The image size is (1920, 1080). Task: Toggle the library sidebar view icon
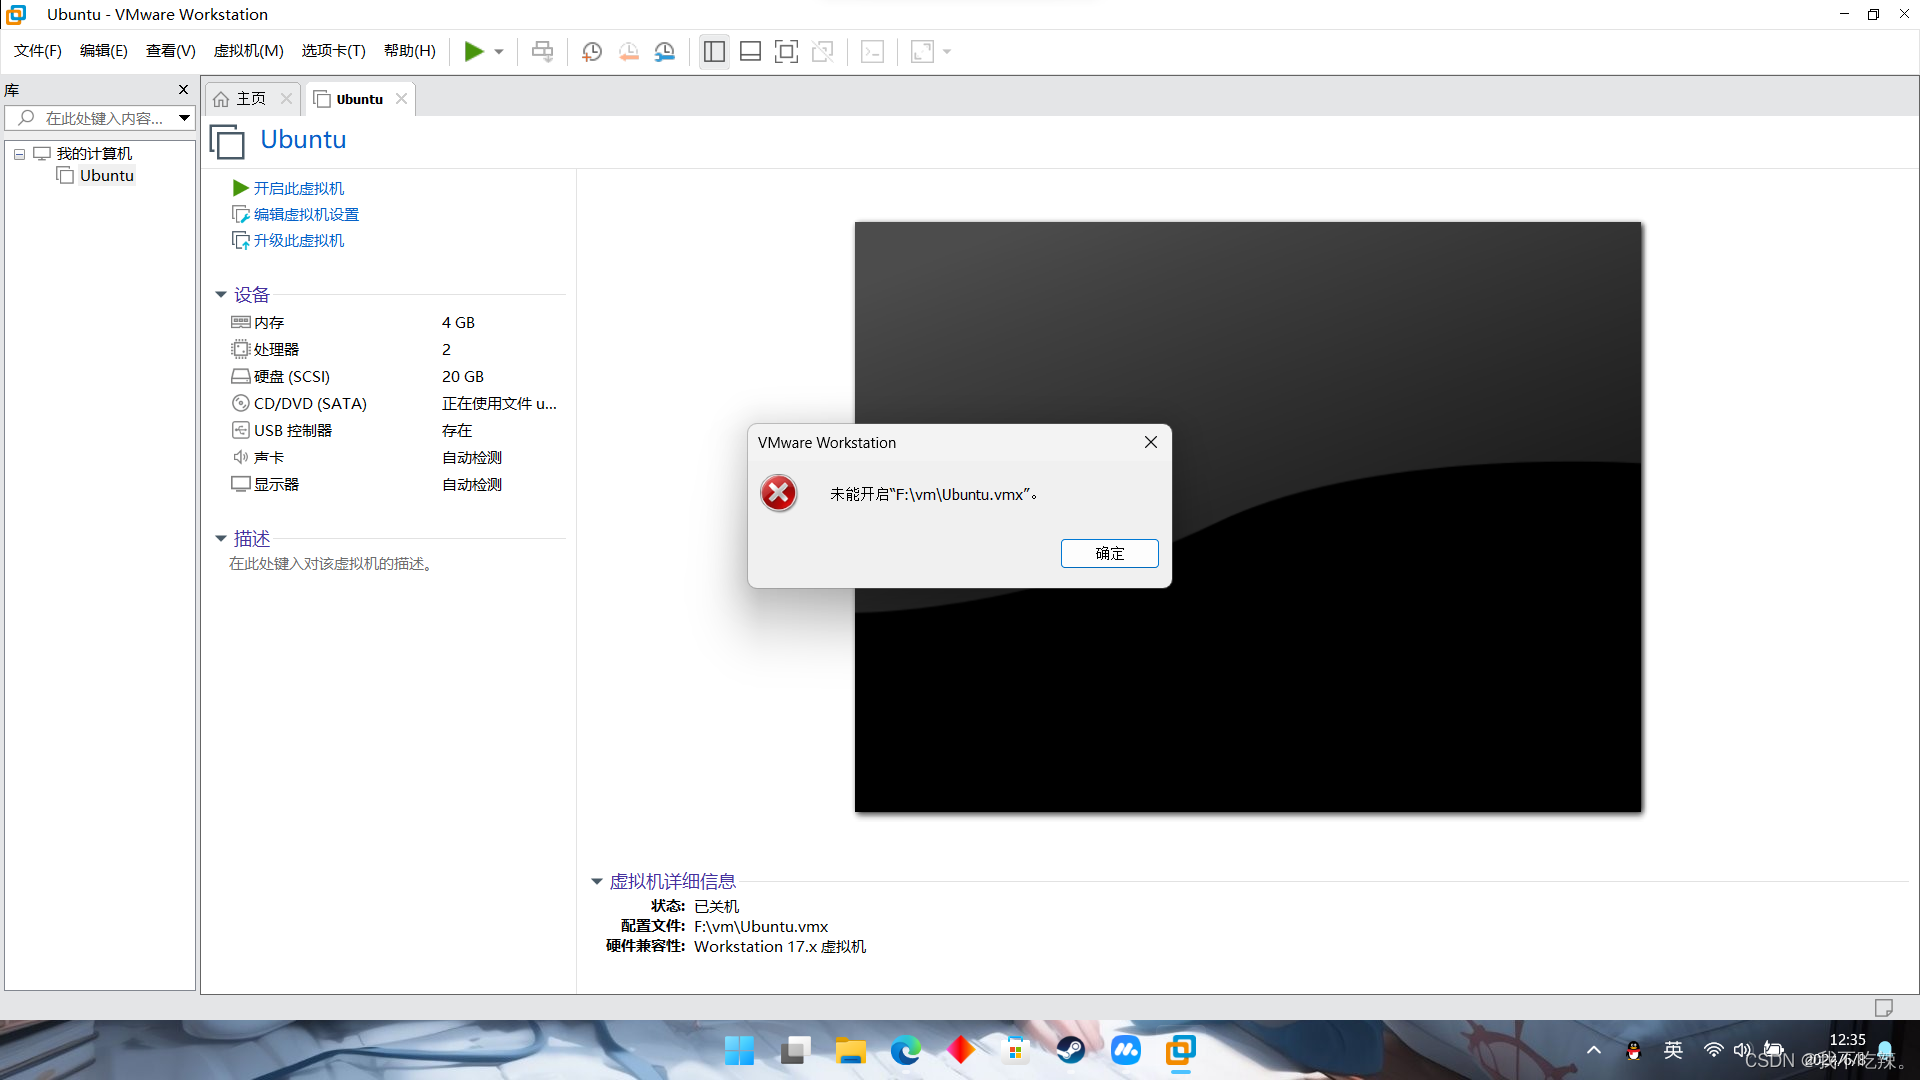pyautogui.click(x=714, y=51)
